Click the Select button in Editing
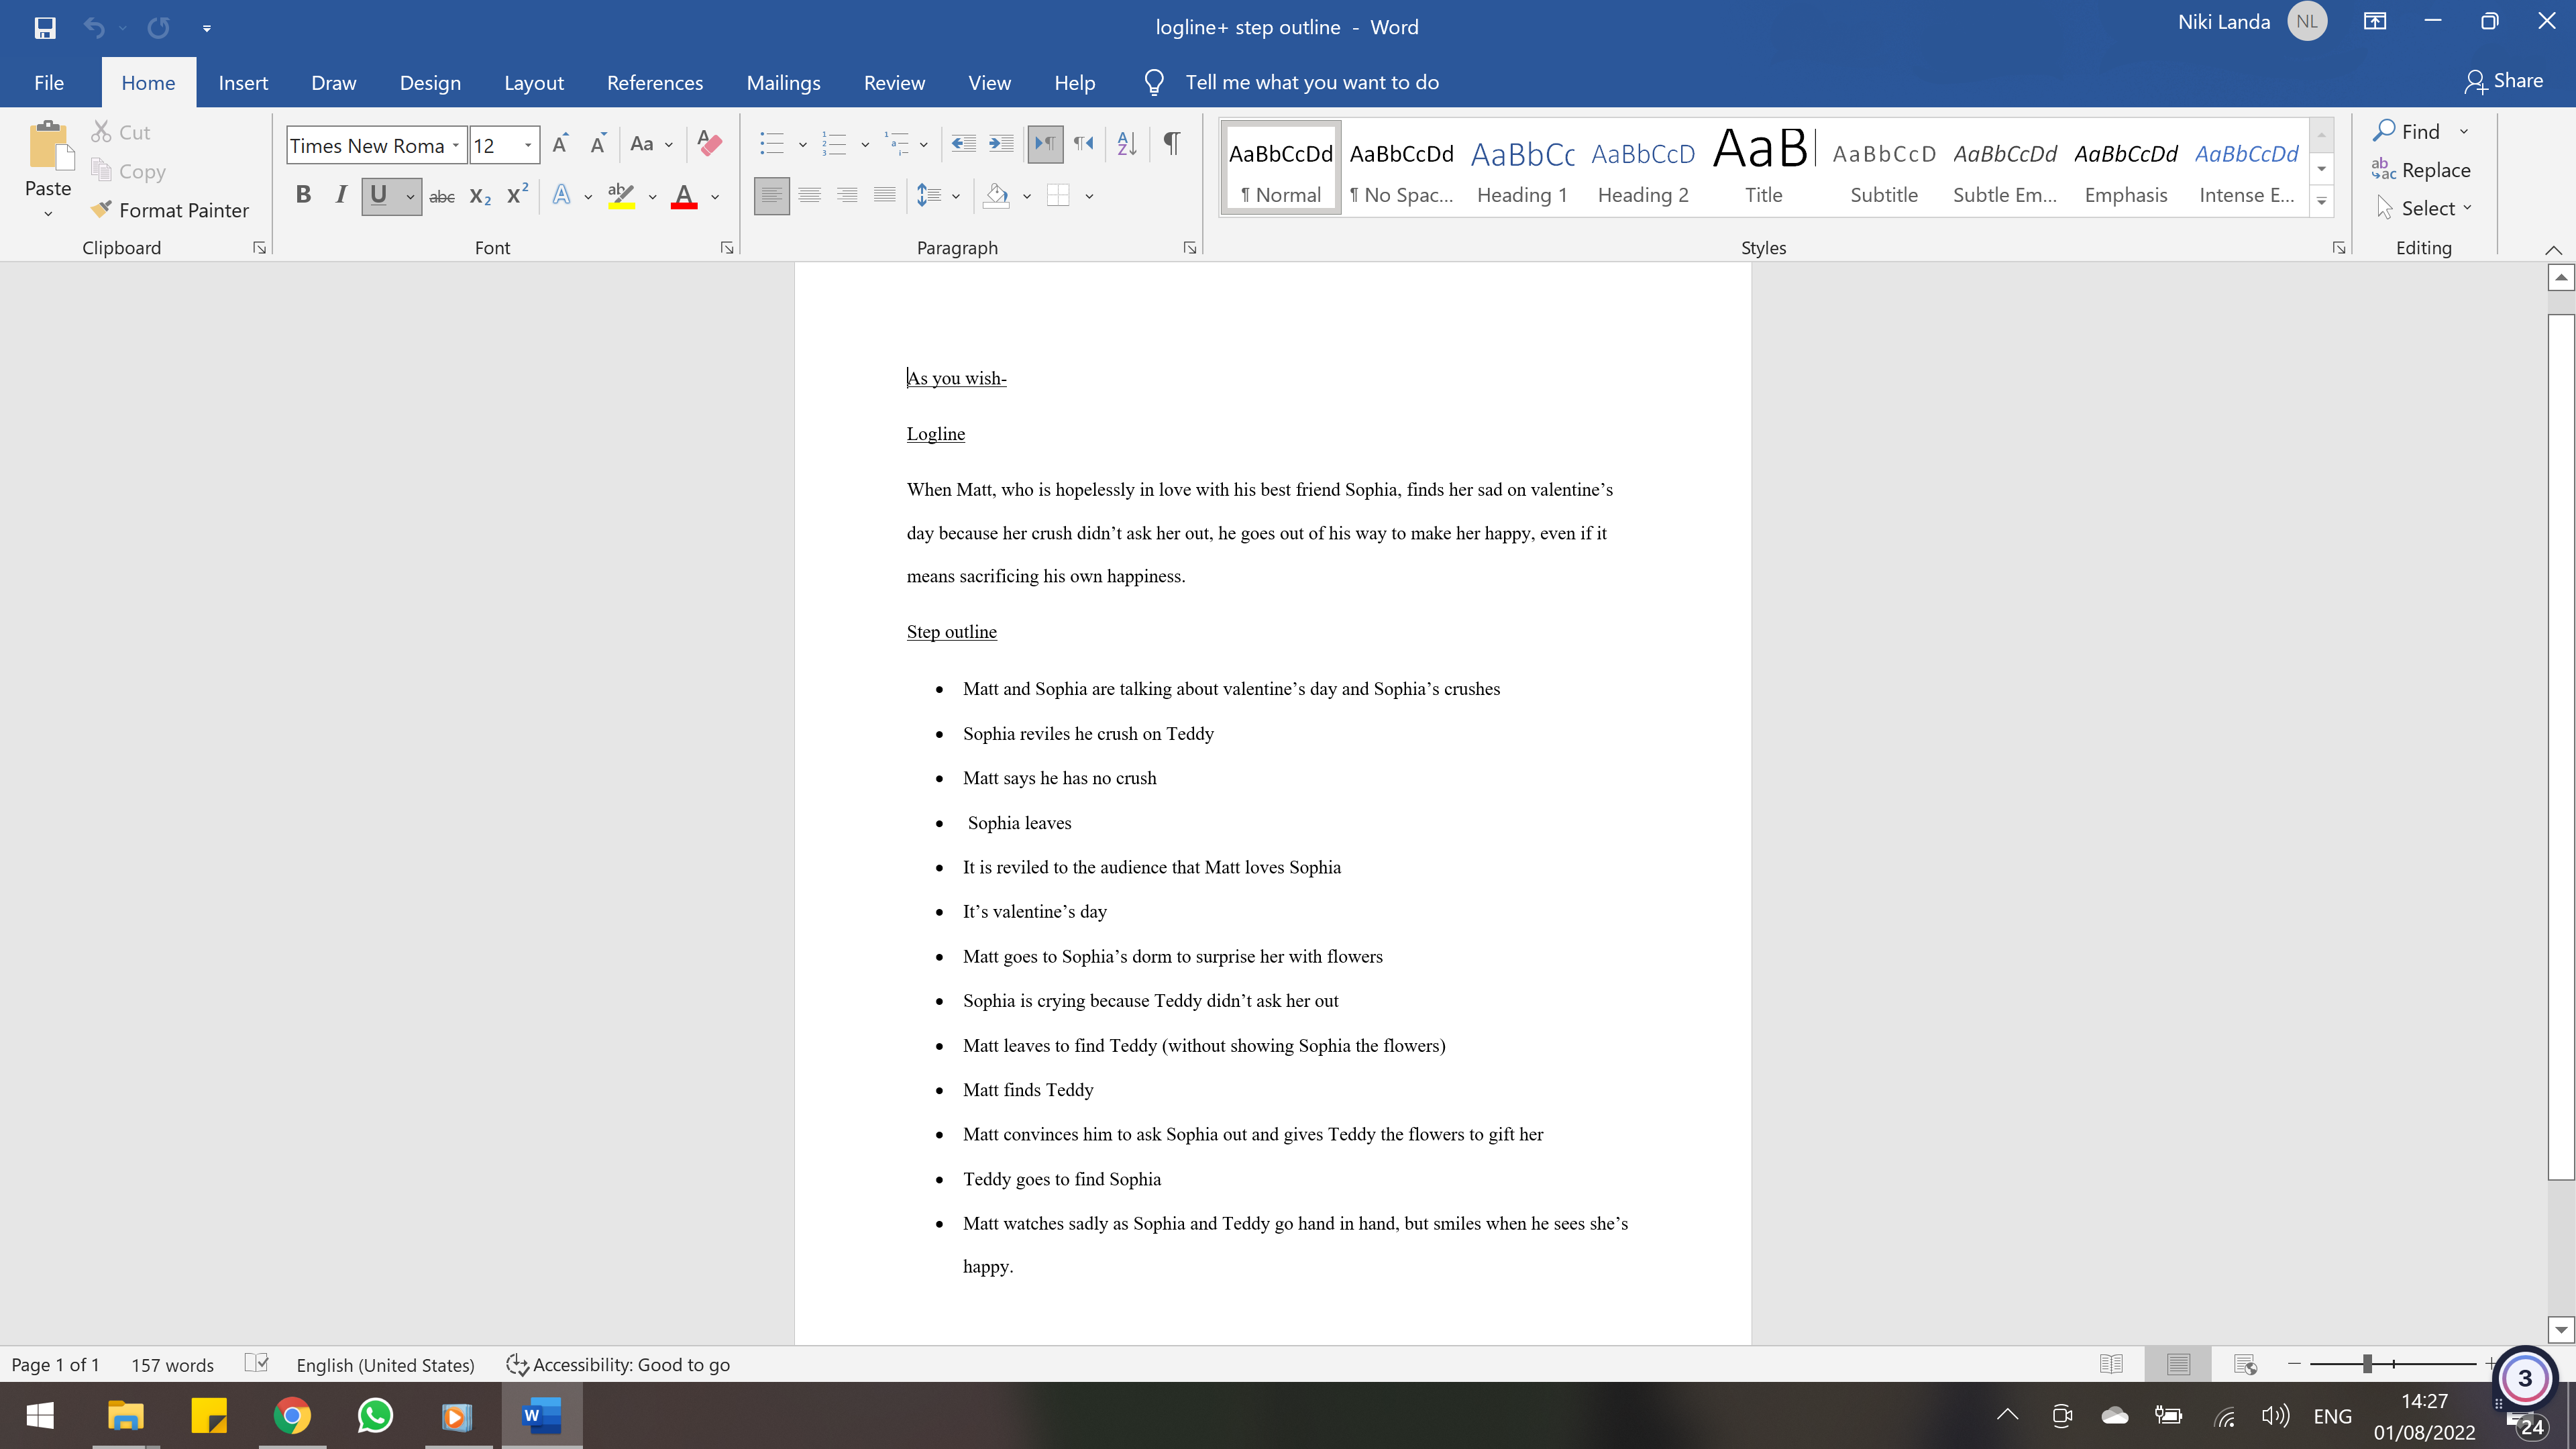2576x1449 pixels. coord(2424,208)
